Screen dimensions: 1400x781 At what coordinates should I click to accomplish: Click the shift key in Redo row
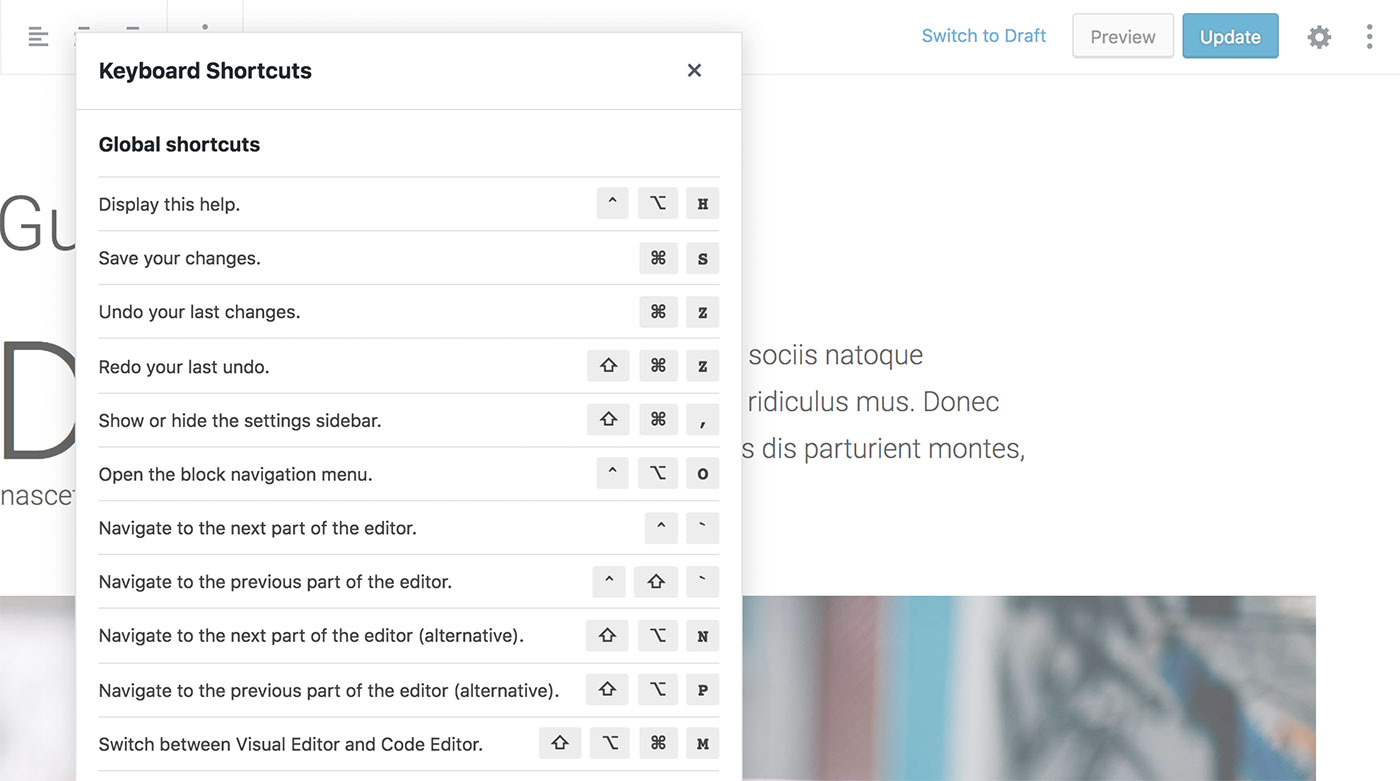[608, 366]
